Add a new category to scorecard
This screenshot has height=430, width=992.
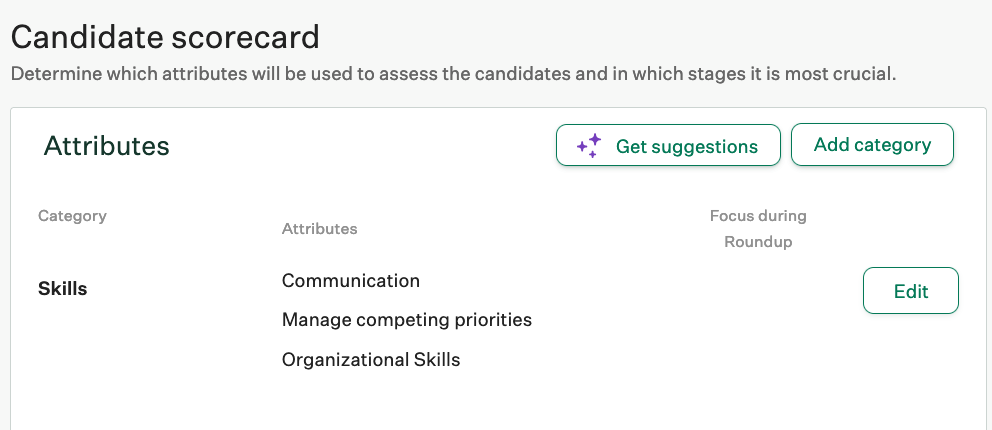[872, 145]
